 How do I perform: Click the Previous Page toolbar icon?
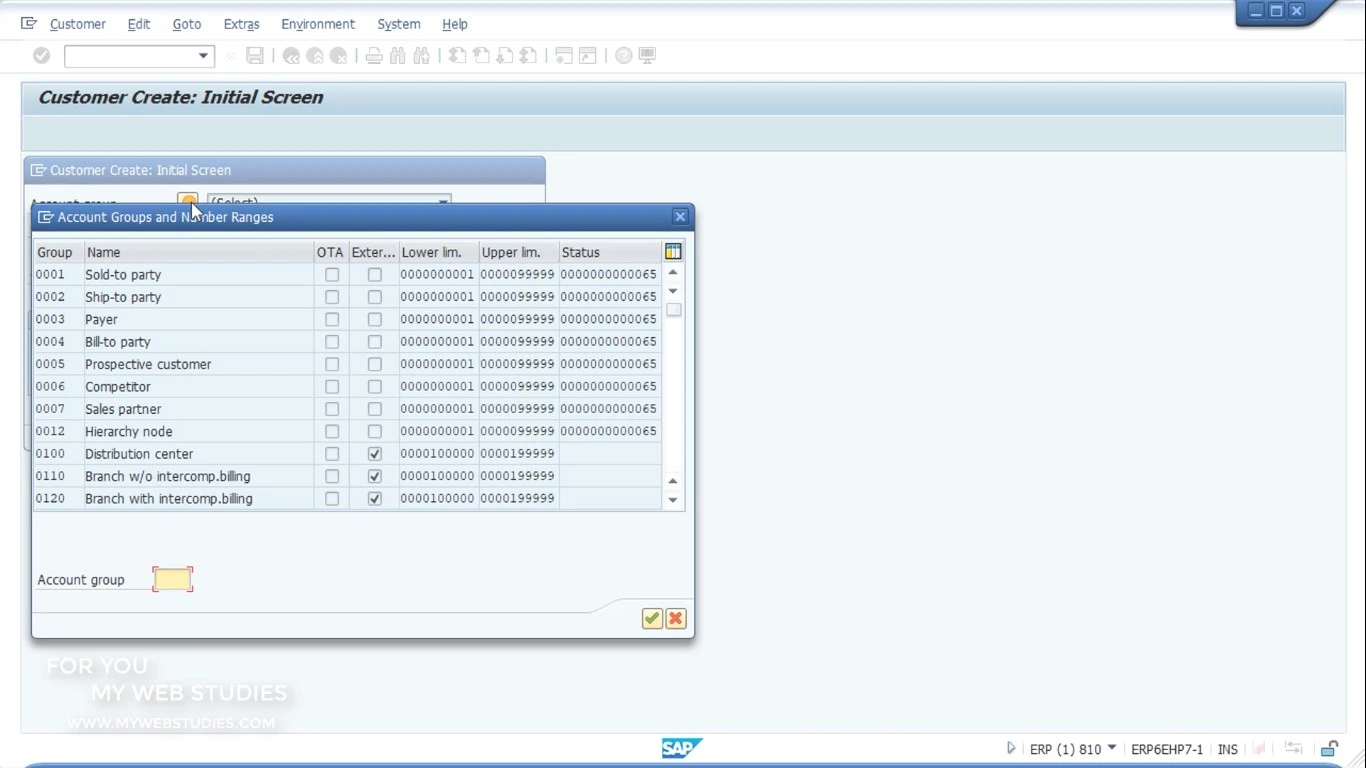pyautogui.click(x=481, y=56)
